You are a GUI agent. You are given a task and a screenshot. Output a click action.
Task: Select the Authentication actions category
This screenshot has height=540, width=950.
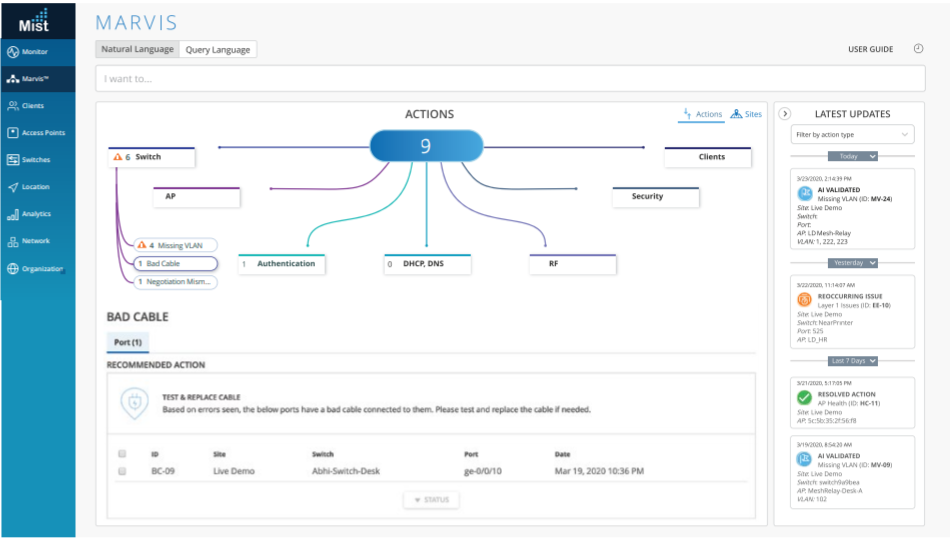coord(282,264)
